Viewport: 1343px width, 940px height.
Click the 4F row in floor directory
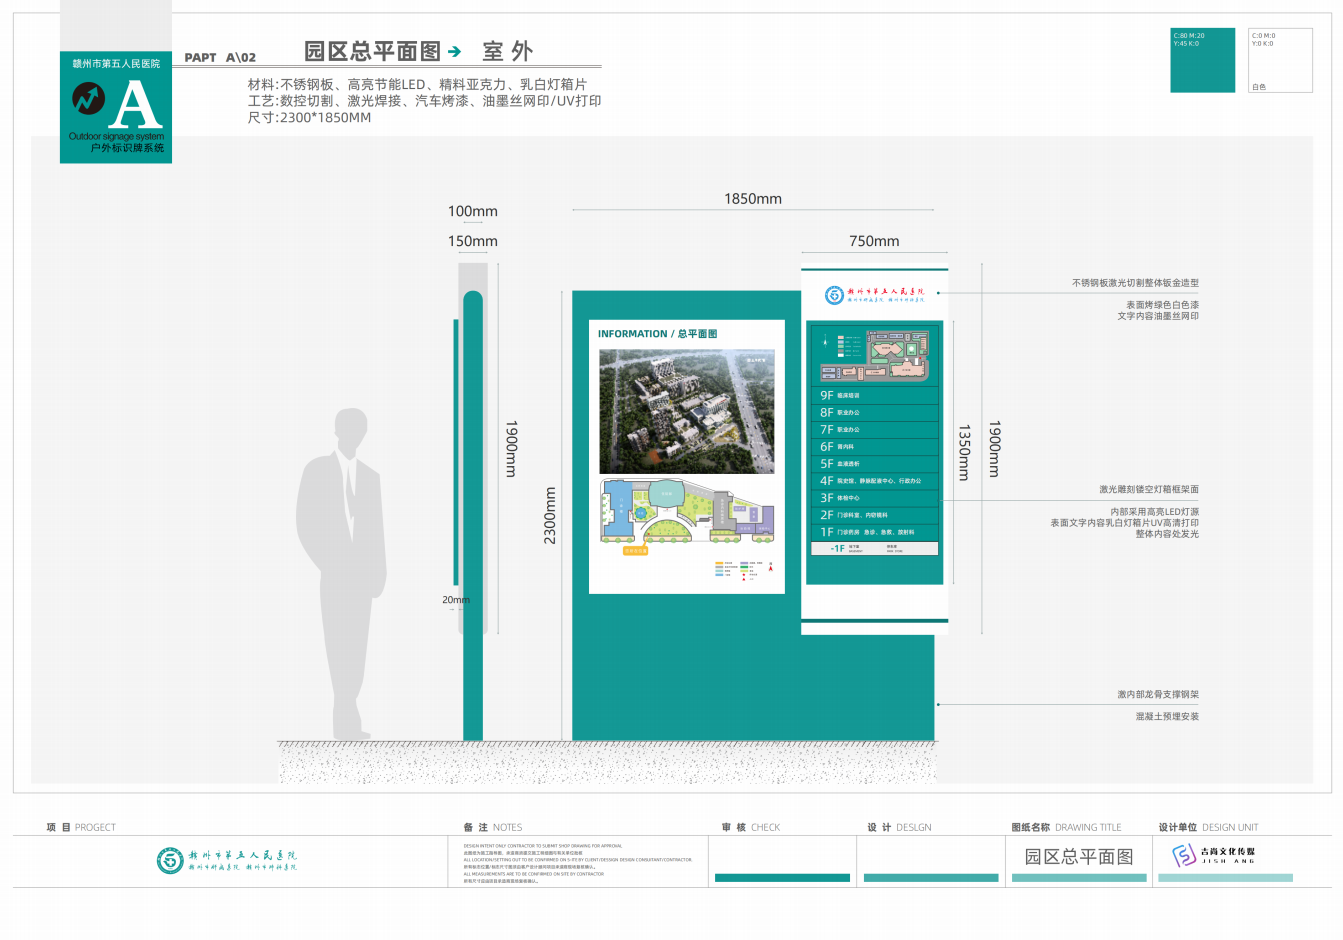875,481
